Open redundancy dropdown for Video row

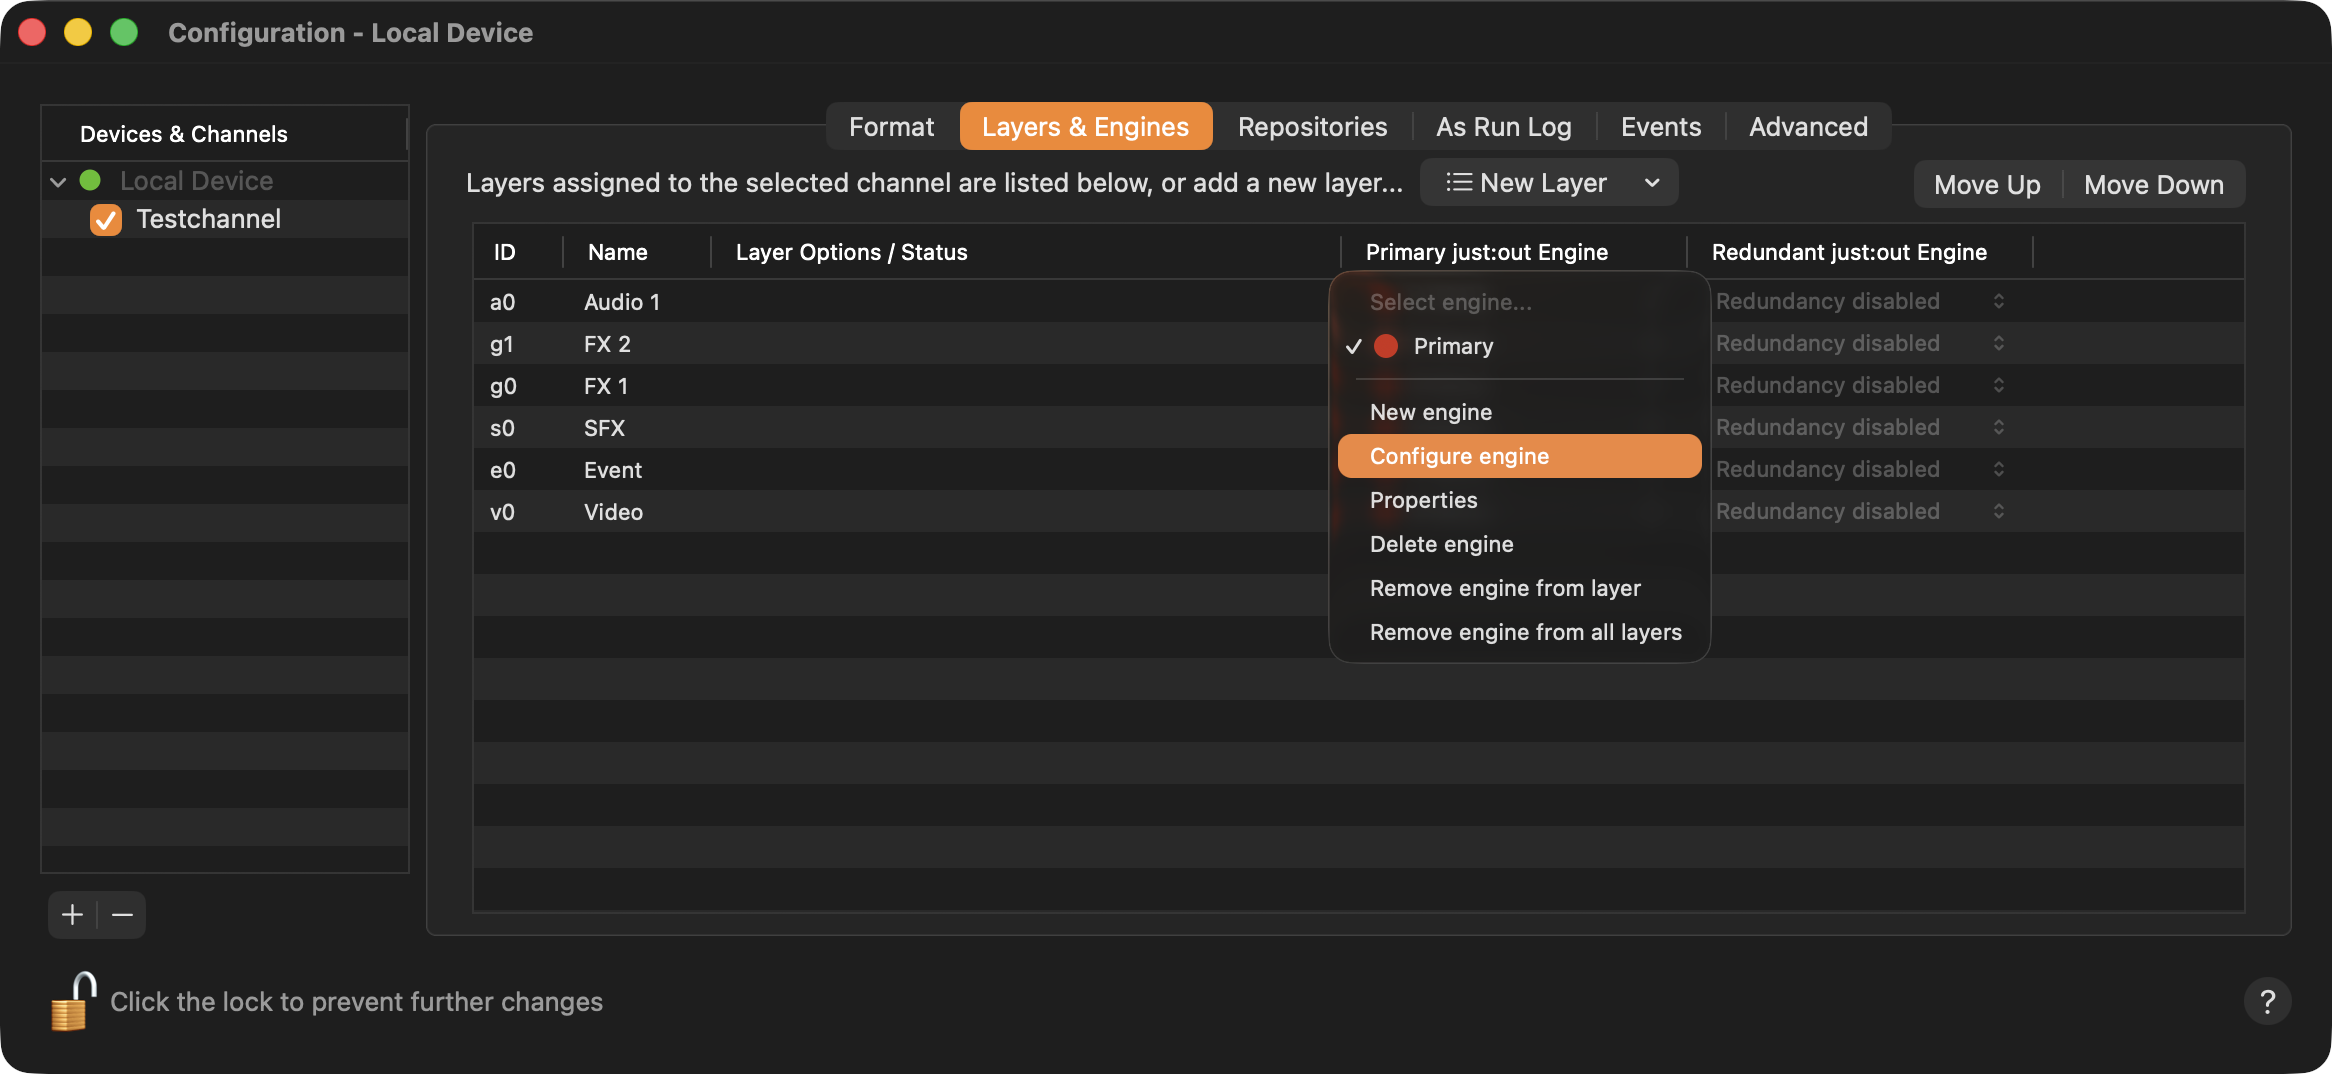pyautogui.click(x=1998, y=511)
